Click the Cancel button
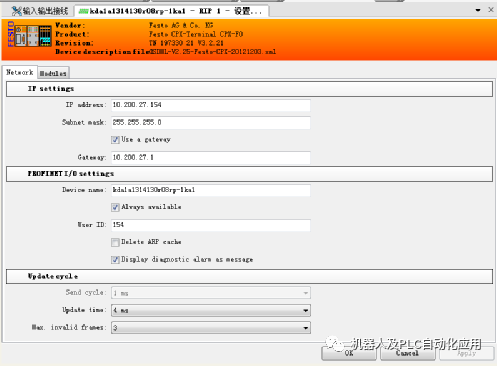 point(408,353)
